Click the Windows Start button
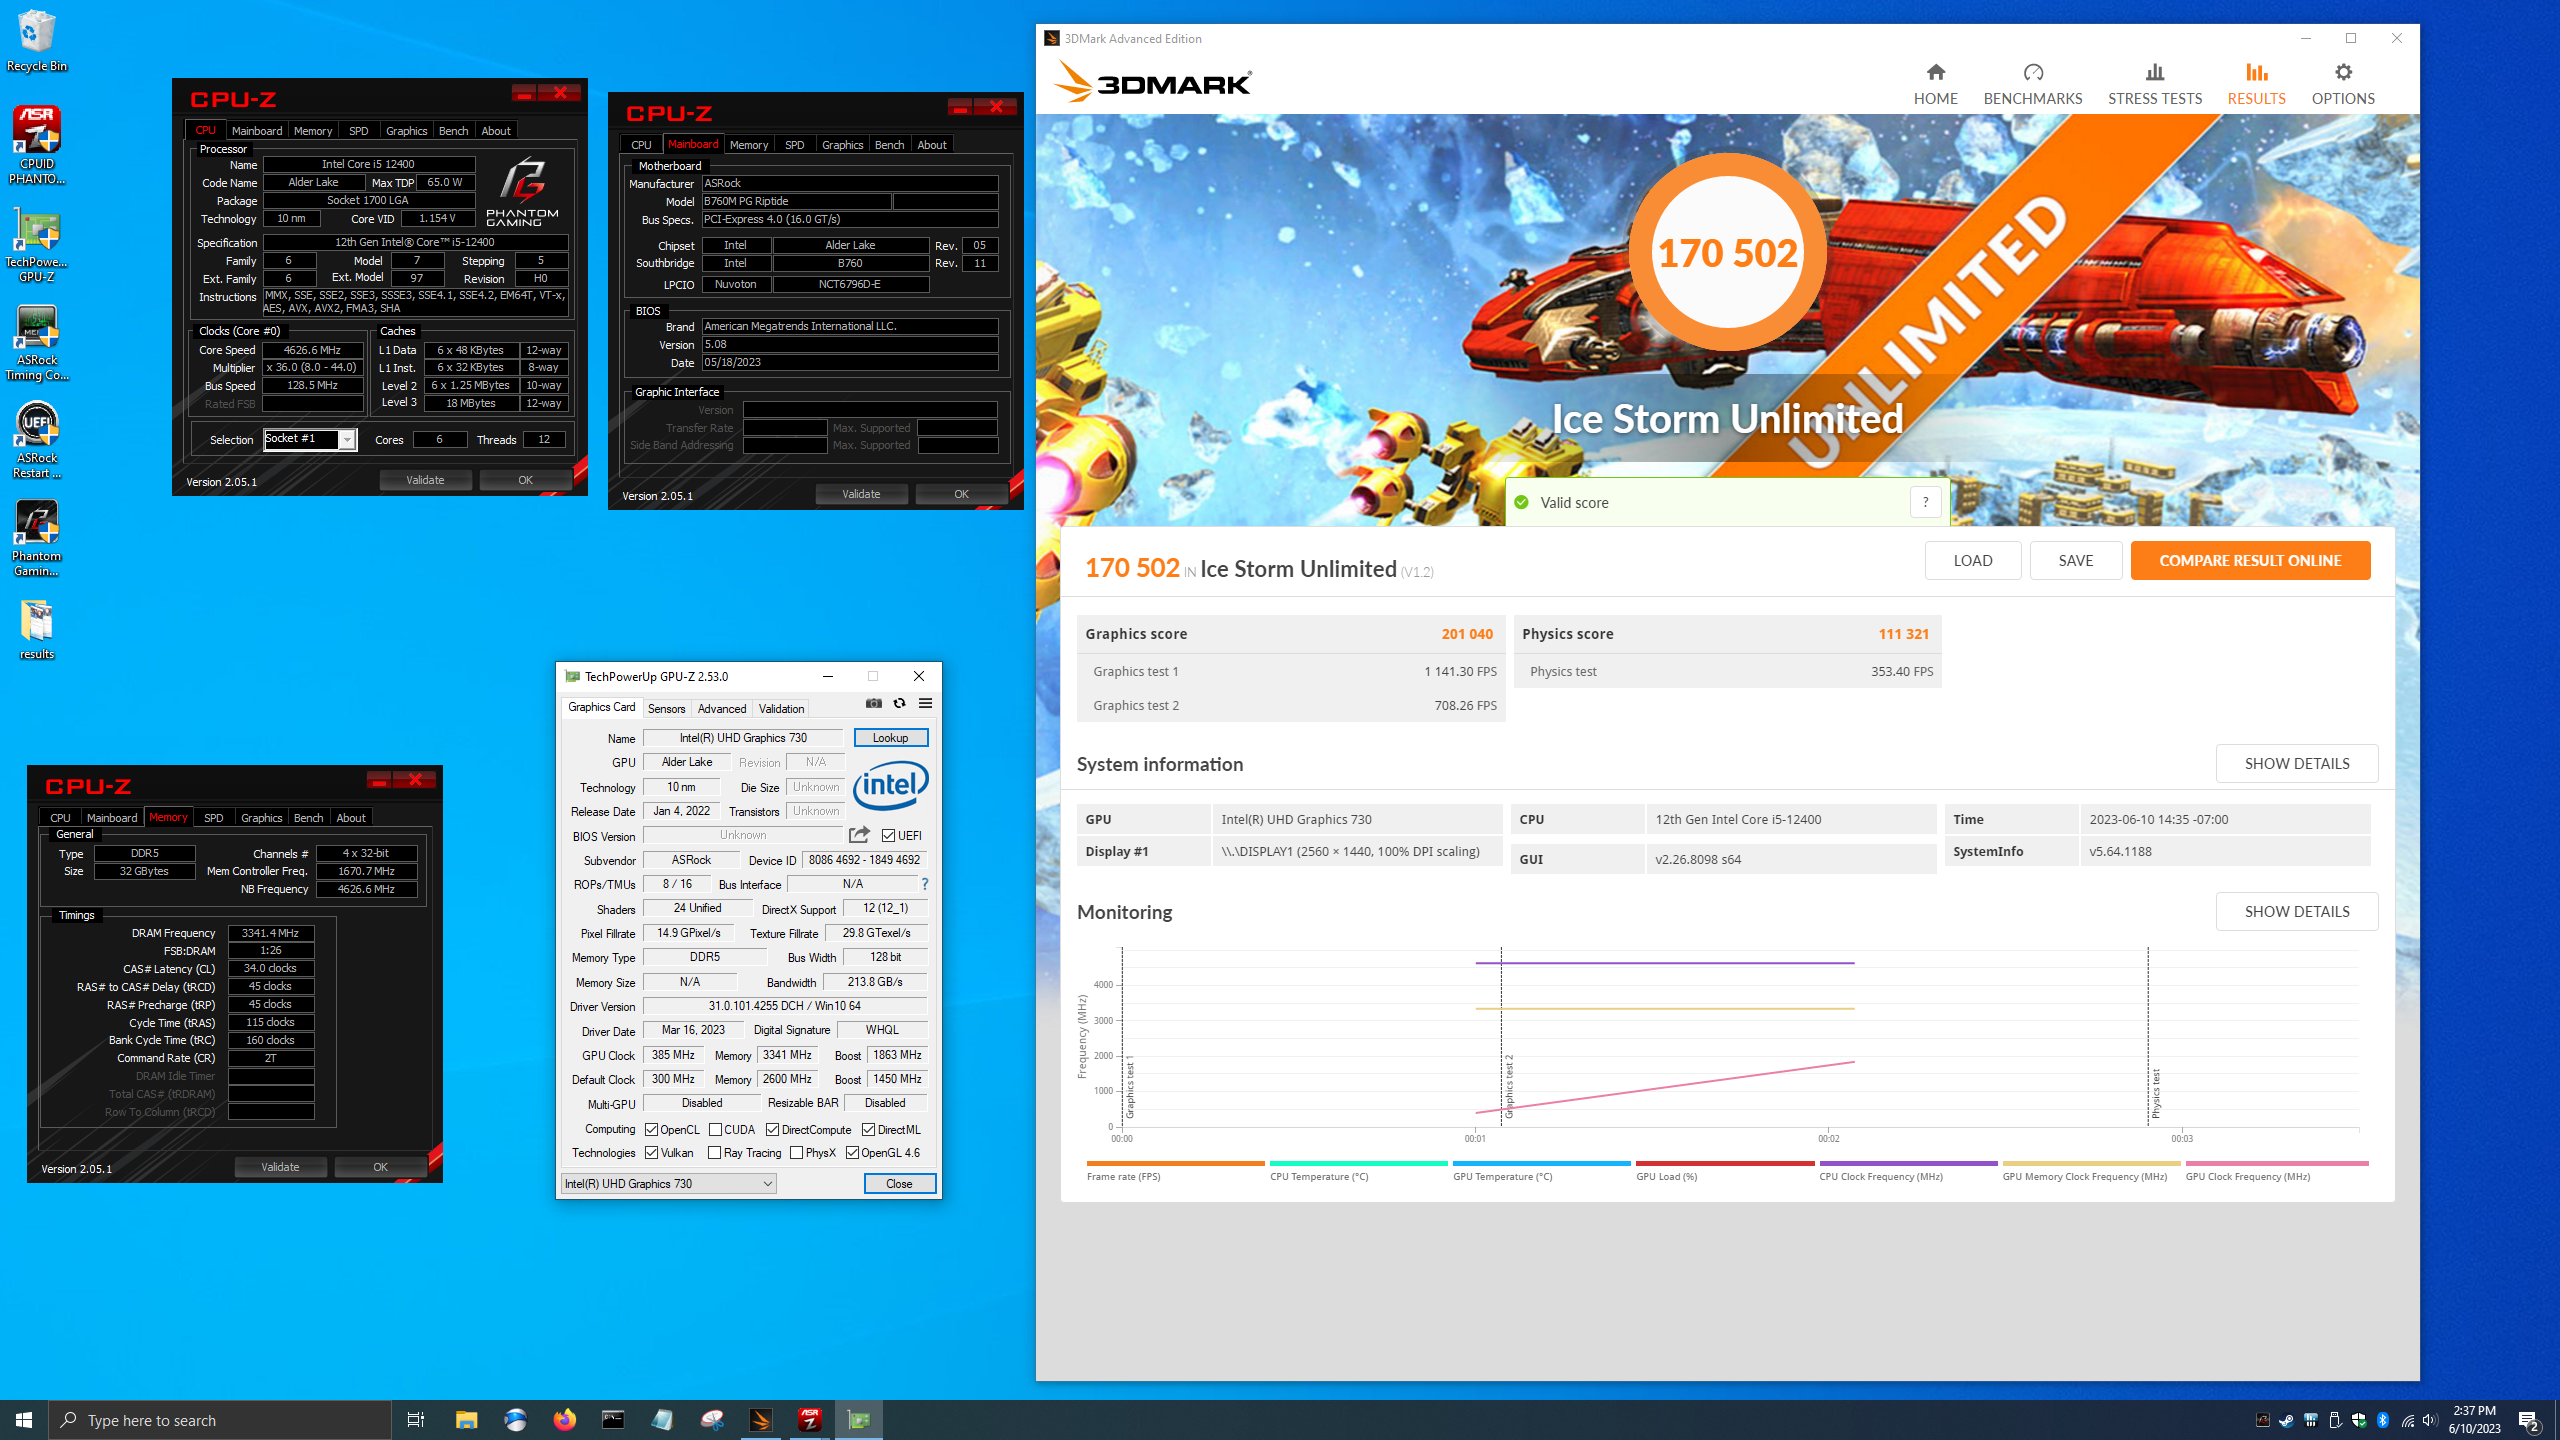Screen dimensions: 2560x1440 coord(24,1420)
